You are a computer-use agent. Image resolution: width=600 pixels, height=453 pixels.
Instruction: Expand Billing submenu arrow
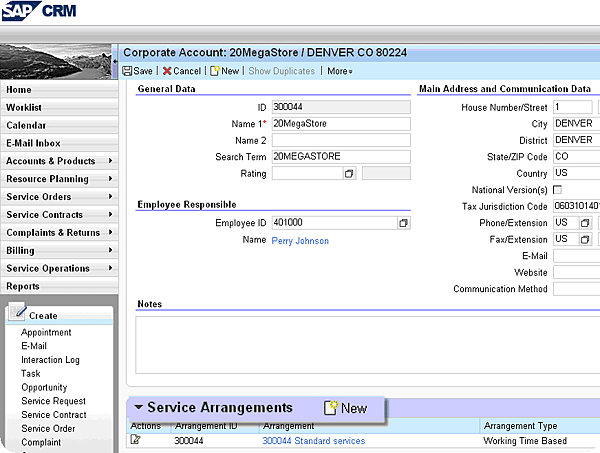point(110,250)
